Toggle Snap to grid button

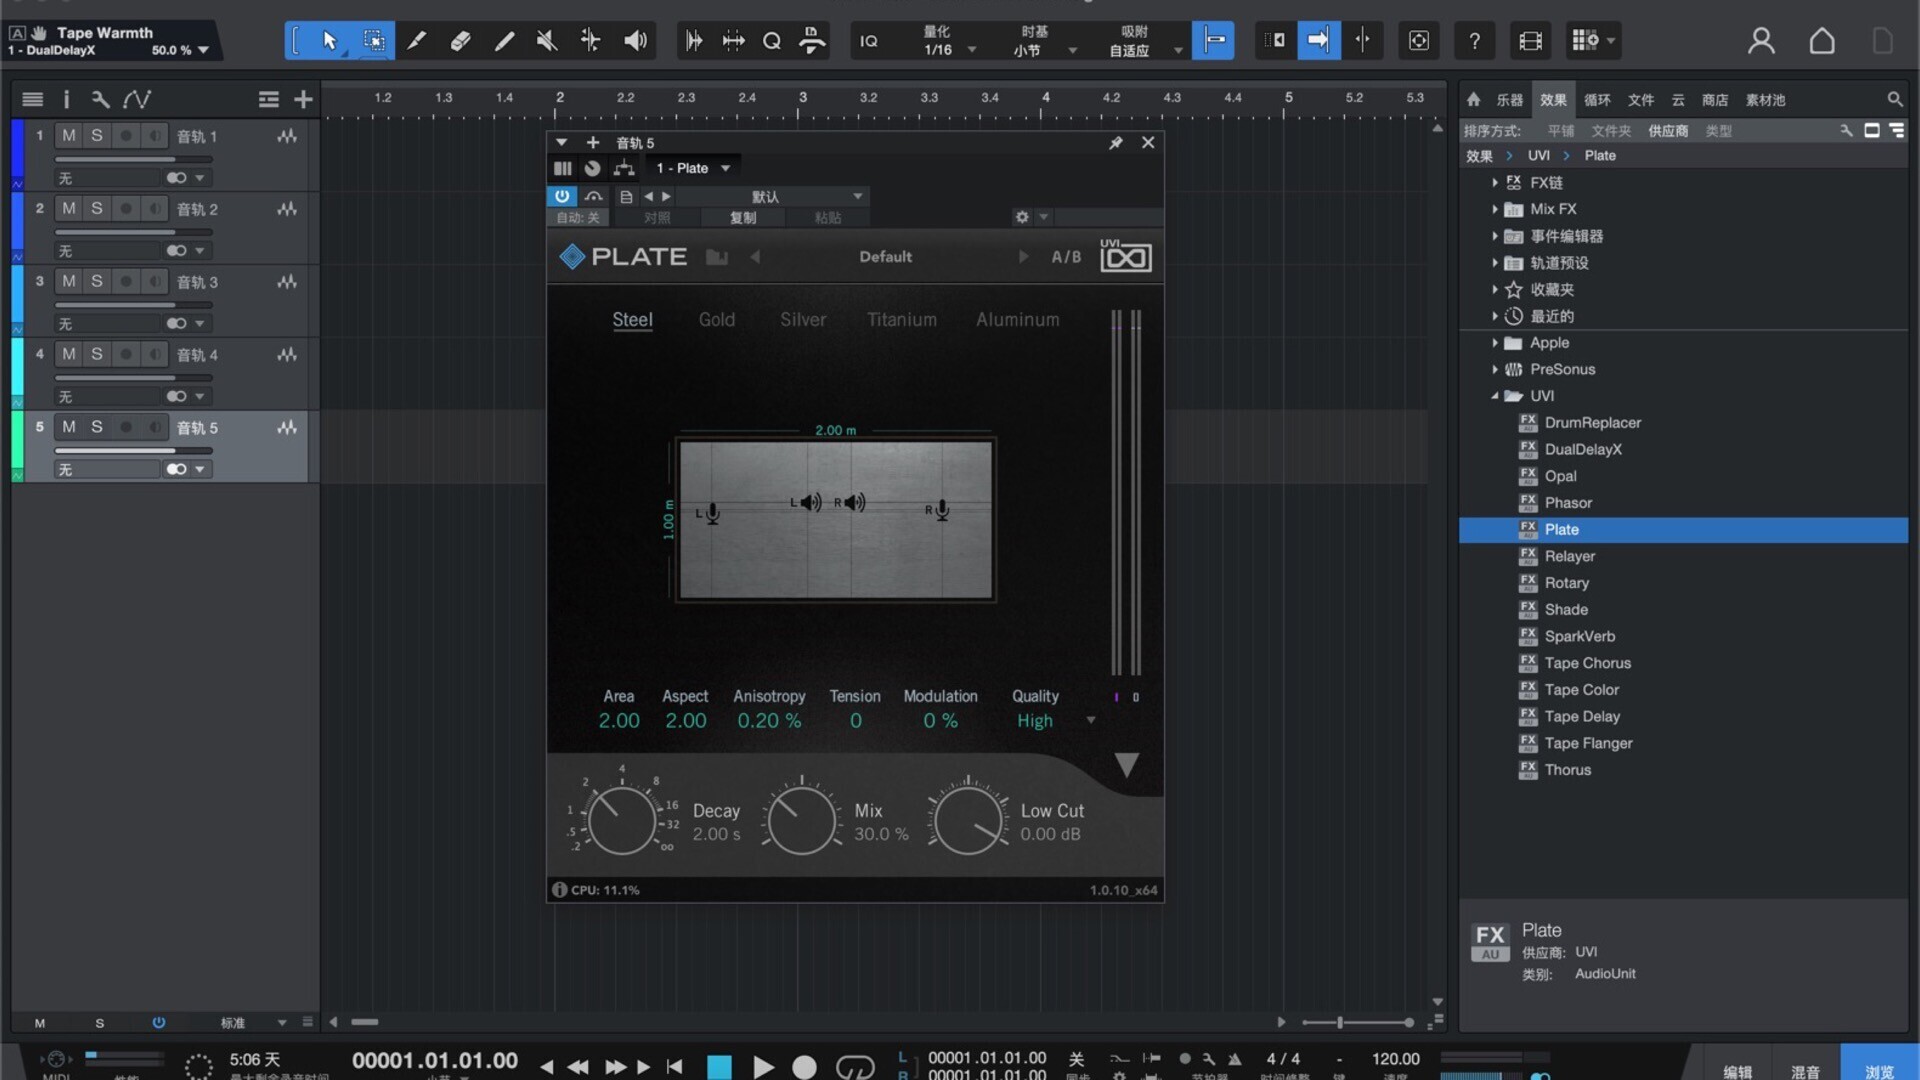click(x=1213, y=41)
